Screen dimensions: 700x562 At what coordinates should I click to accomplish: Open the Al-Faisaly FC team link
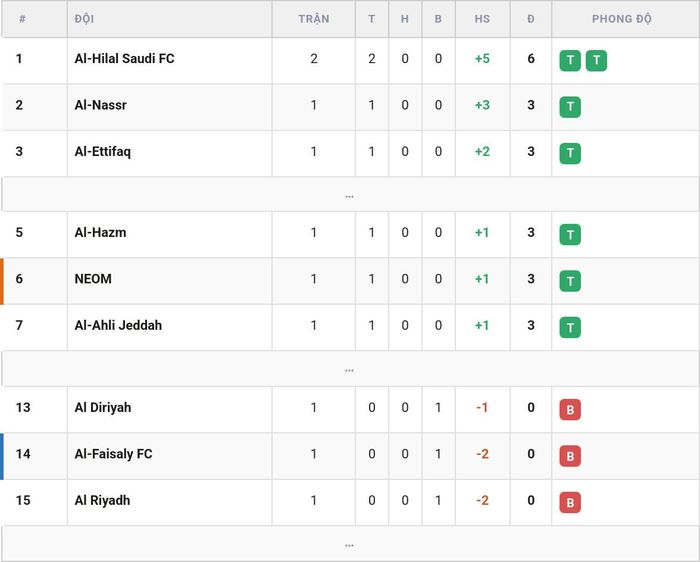[113, 454]
